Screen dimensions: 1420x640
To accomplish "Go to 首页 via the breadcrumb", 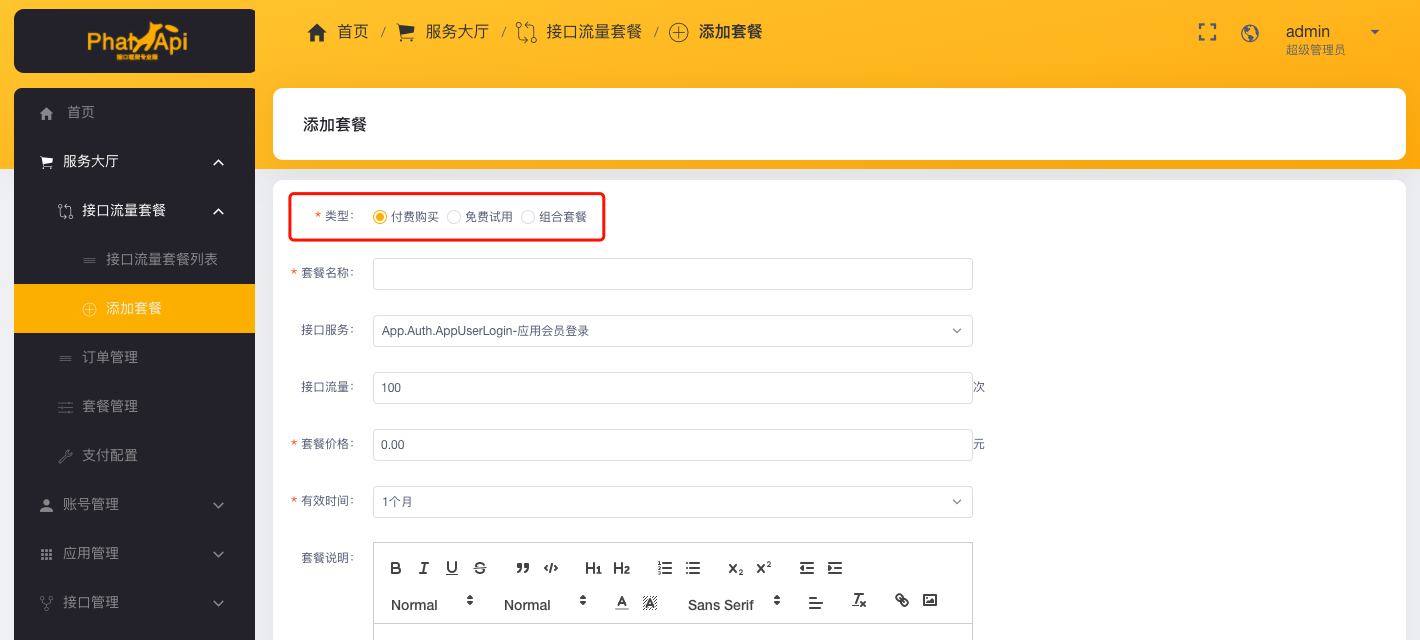I will pos(339,32).
